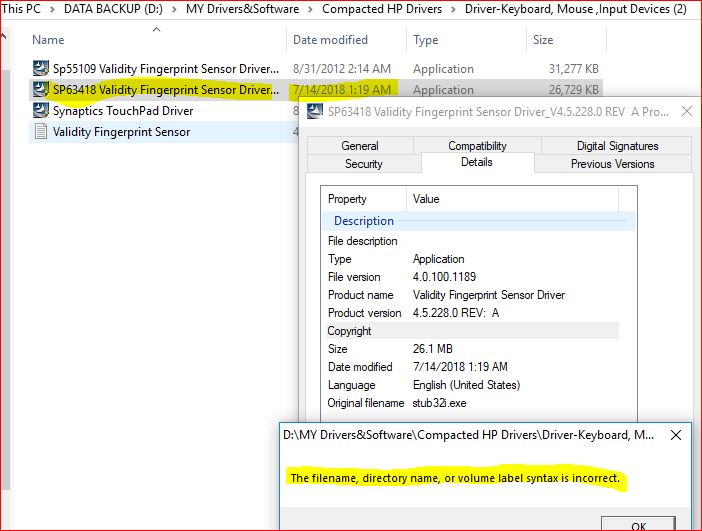Viewport: 702px width, 531px height.
Task: Close the error message dialog
Action: (676, 435)
